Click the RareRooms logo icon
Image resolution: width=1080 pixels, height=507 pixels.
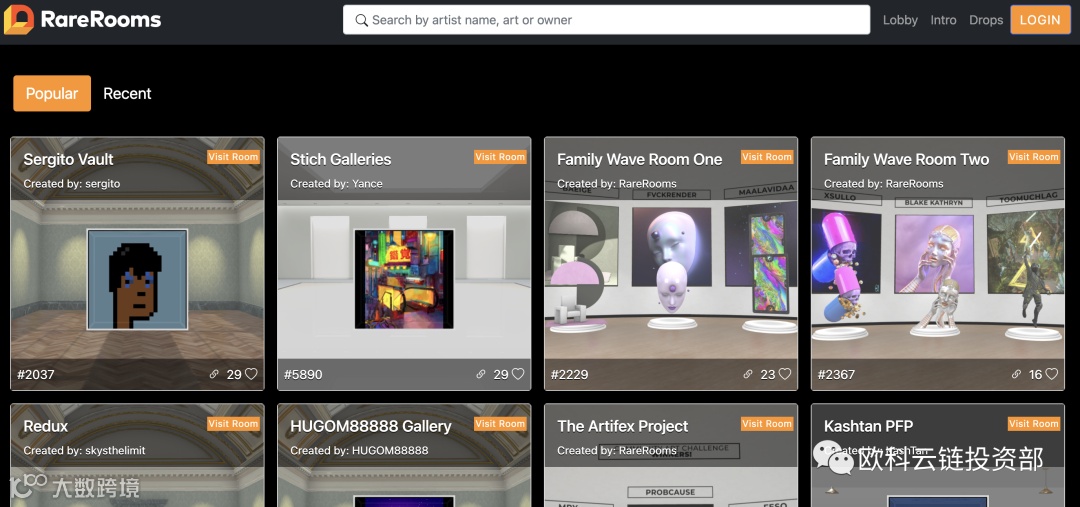pyautogui.click(x=19, y=19)
